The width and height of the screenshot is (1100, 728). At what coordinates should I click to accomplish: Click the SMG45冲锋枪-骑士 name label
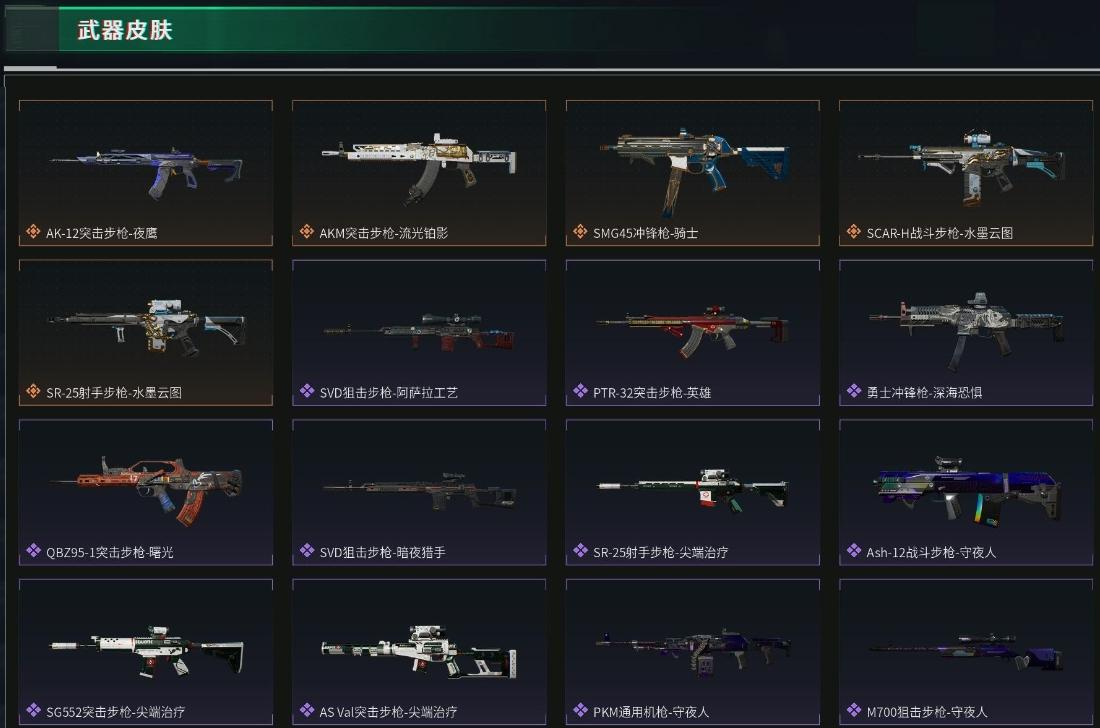[x=645, y=233]
